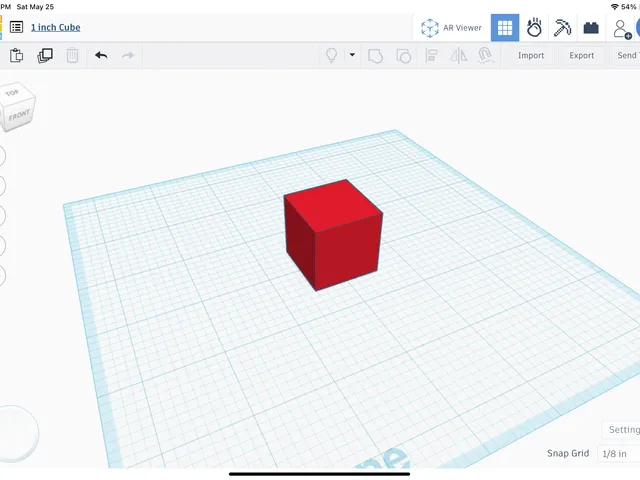The image size is (640, 480).
Task: Switch to the 3D design grid view
Action: click(505, 28)
